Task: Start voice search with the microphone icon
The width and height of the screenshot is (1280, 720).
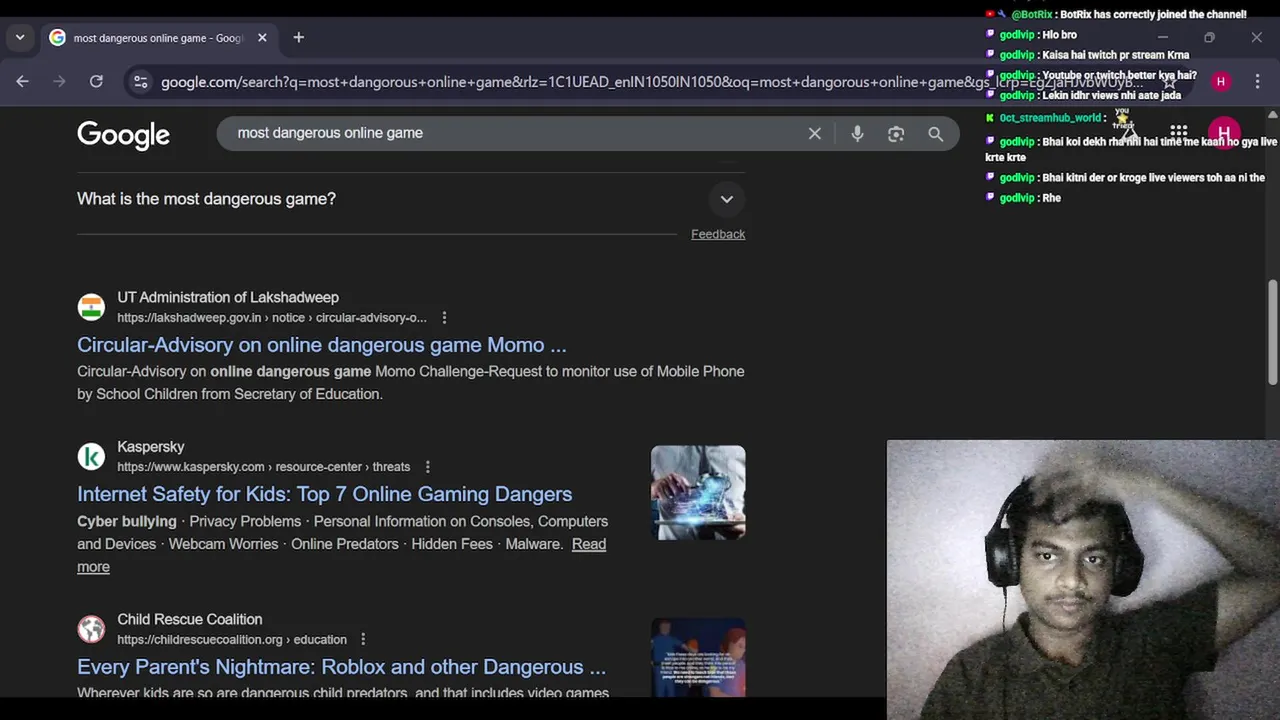Action: coord(857,133)
